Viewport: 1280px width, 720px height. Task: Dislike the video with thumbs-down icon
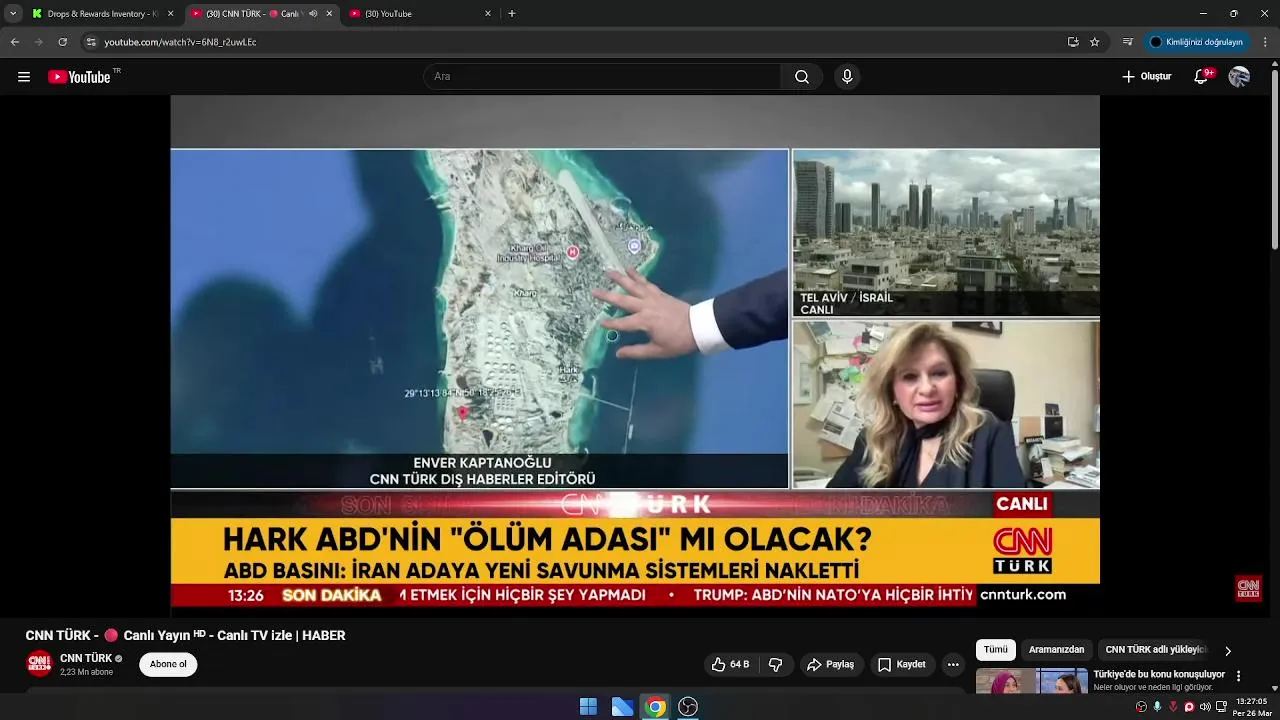coord(775,665)
